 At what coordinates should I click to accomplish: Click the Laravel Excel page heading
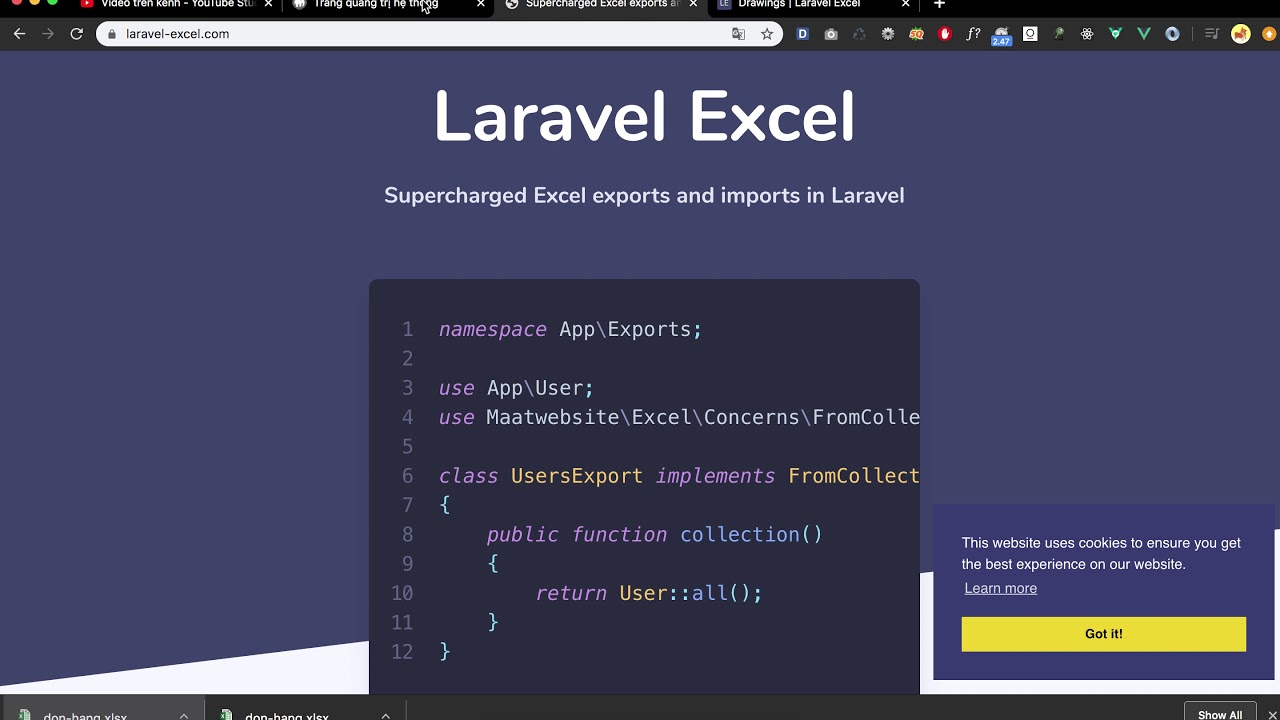click(x=644, y=117)
